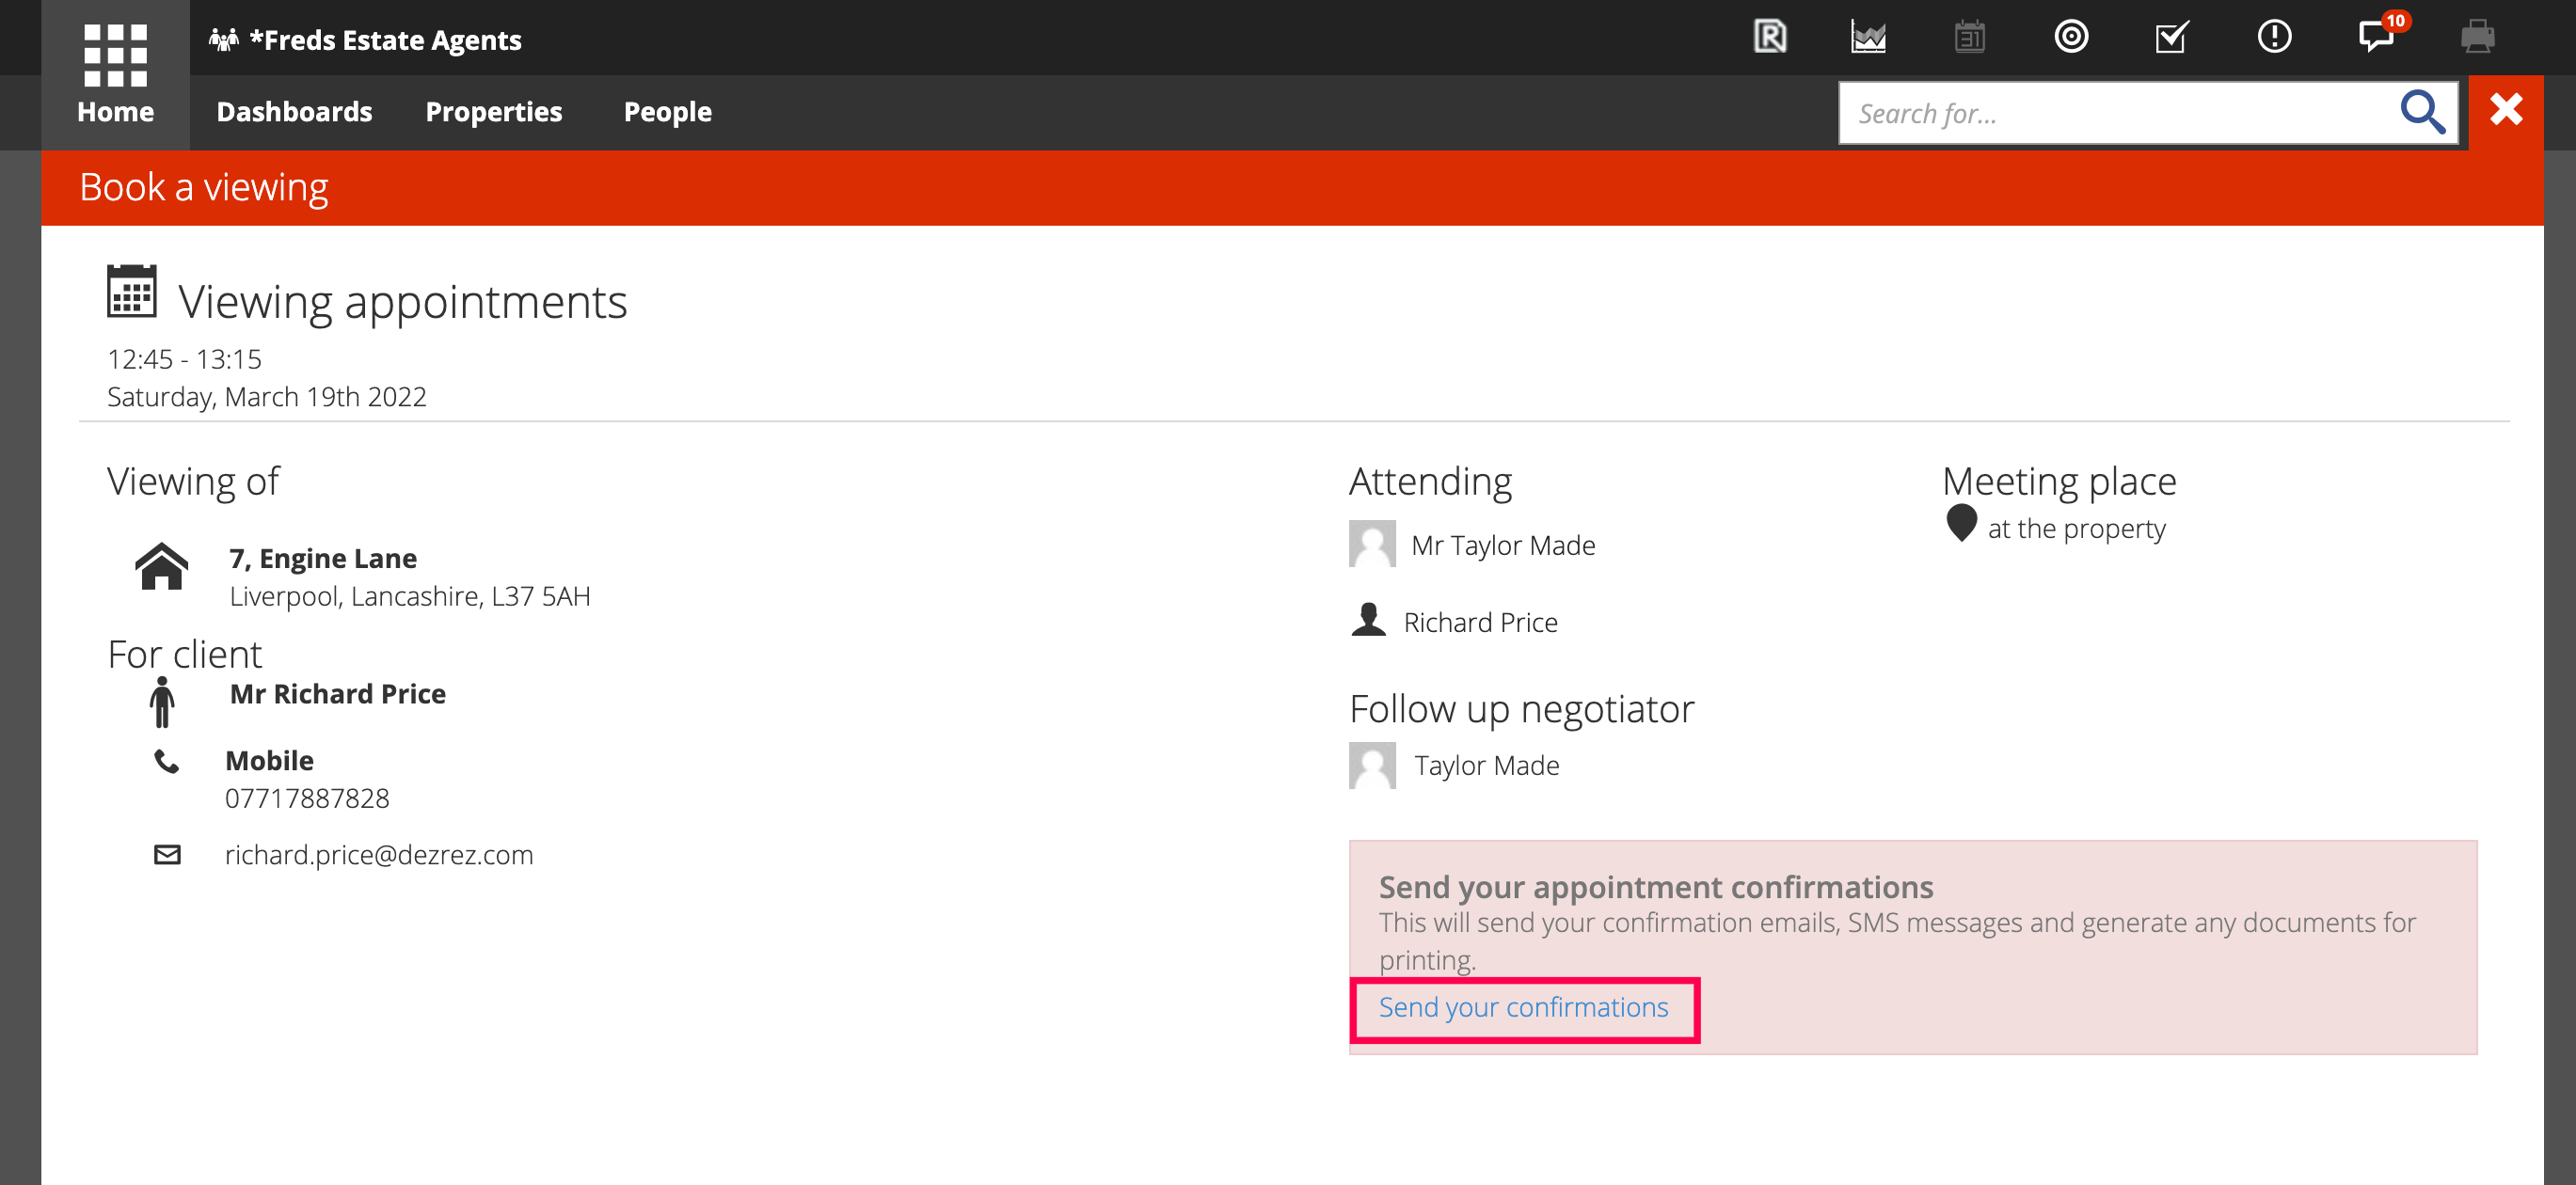
Task: Open client Mr Richard Price
Action: (338, 694)
